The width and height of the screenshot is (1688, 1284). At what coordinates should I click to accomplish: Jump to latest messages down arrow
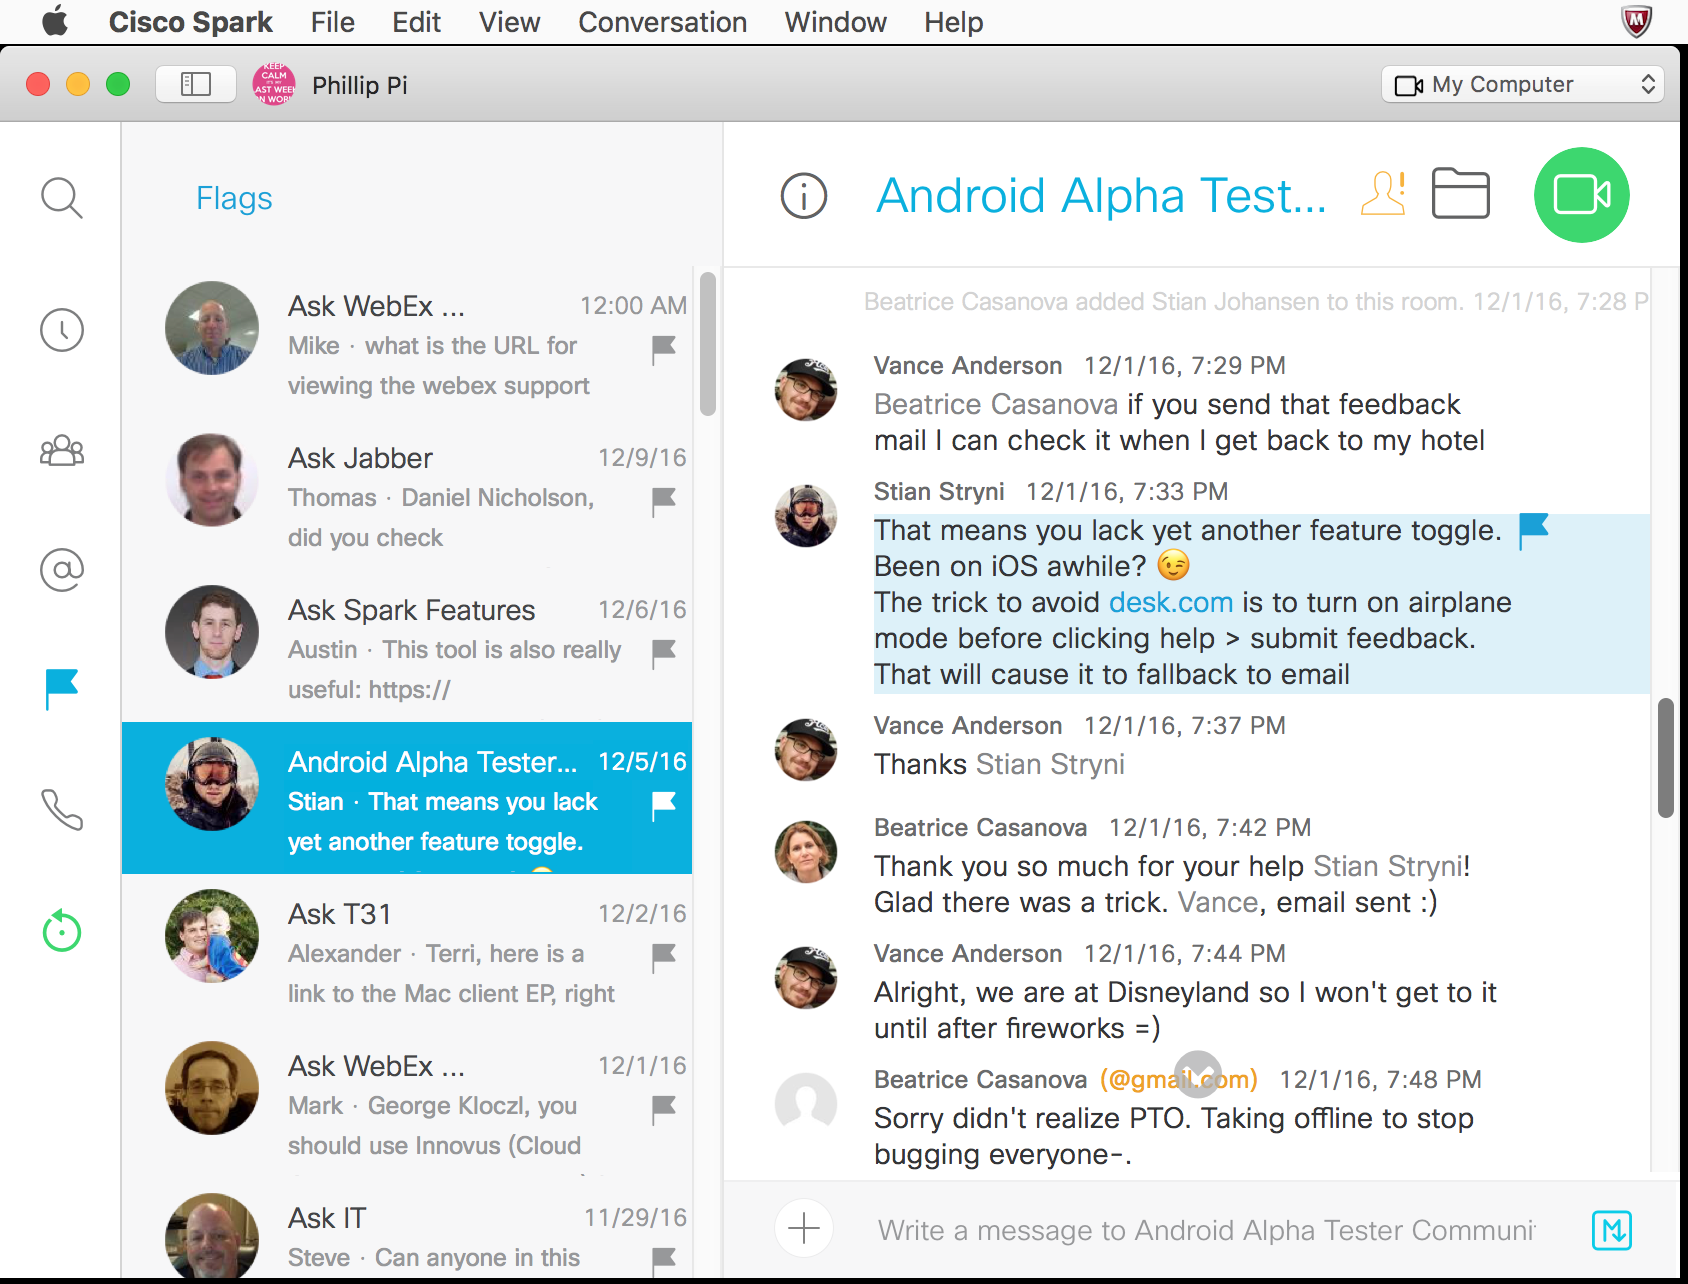[1197, 1074]
